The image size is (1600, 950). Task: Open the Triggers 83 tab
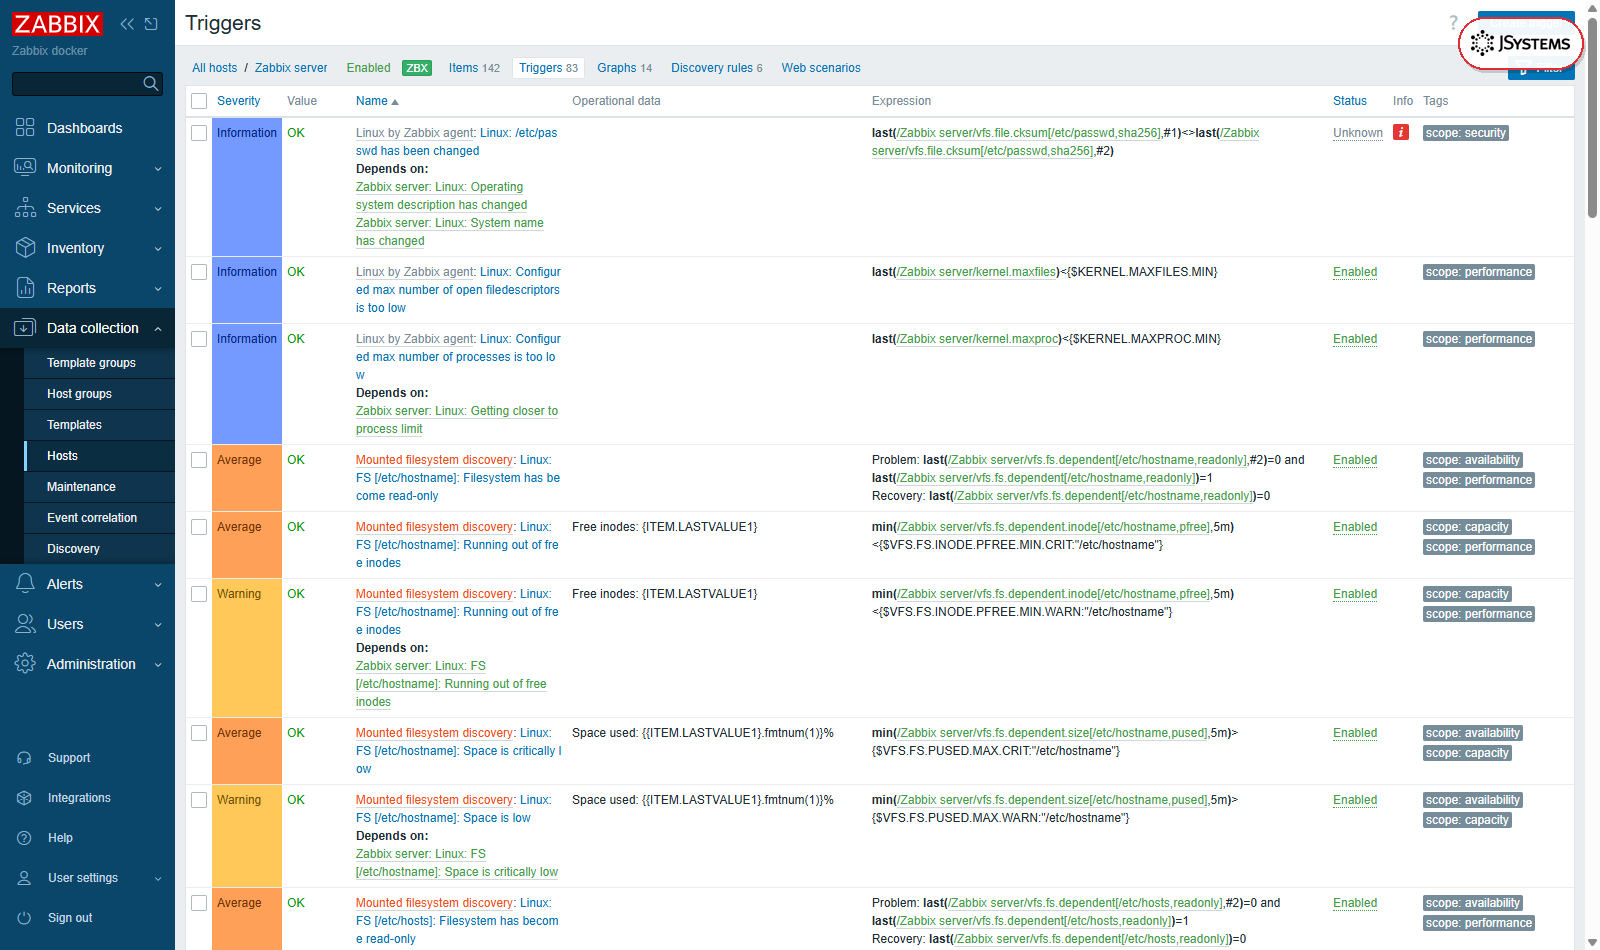click(x=548, y=68)
